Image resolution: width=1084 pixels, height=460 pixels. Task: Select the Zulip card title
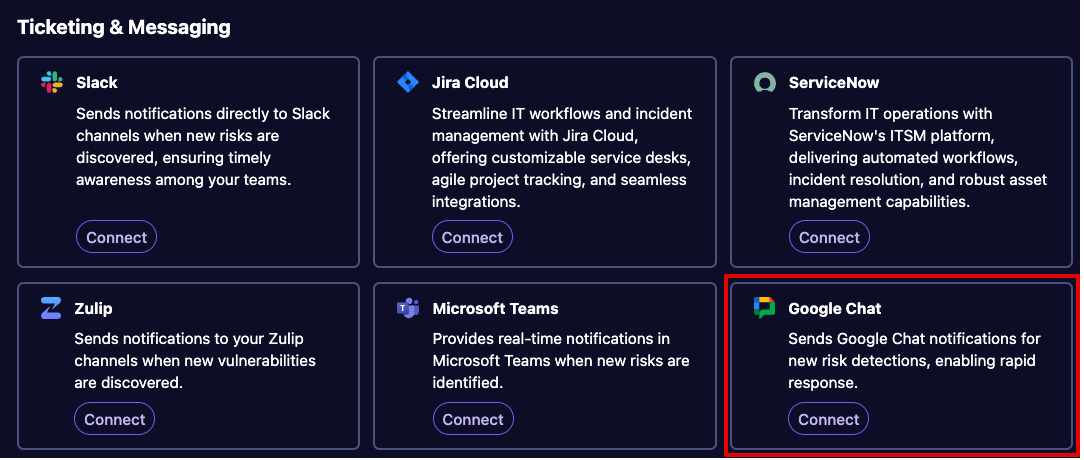point(93,309)
